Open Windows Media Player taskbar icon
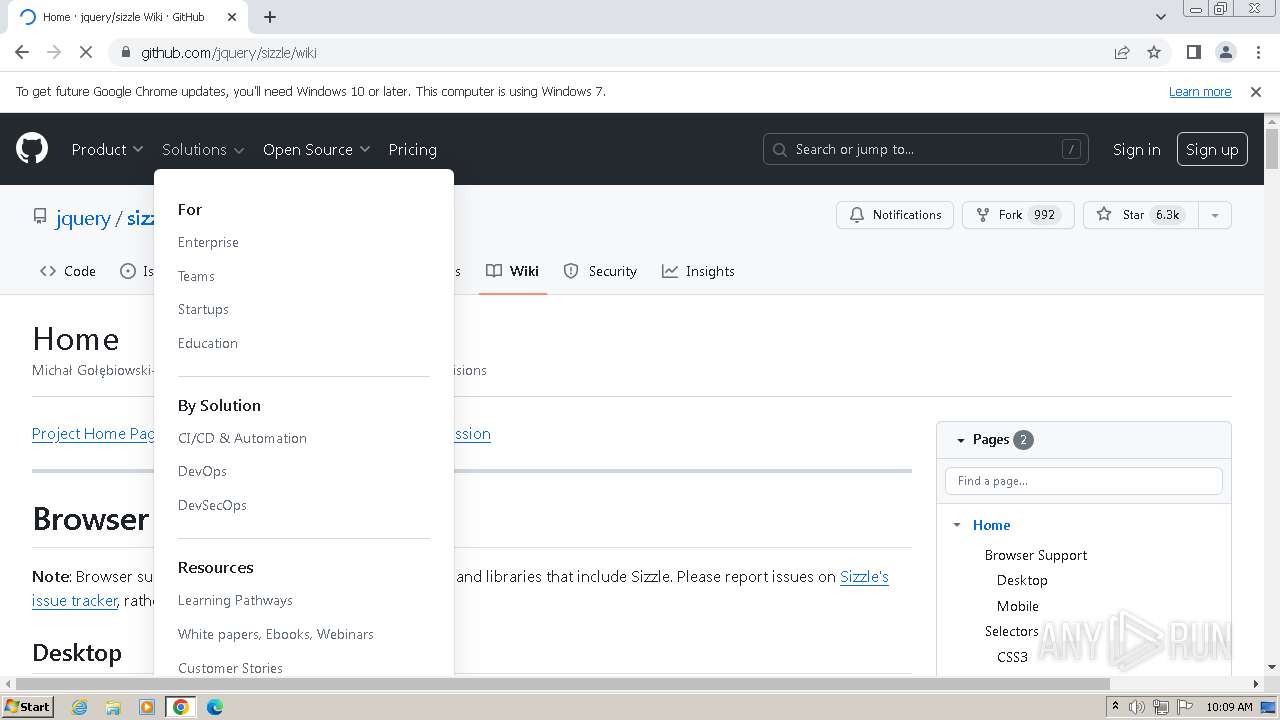The image size is (1280, 720). [x=147, y=707]
